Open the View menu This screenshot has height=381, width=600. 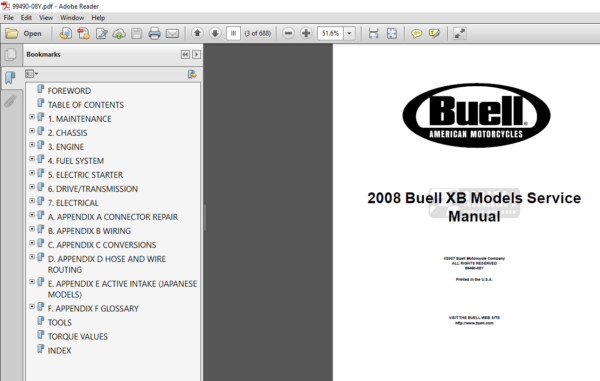click(46, 18)
